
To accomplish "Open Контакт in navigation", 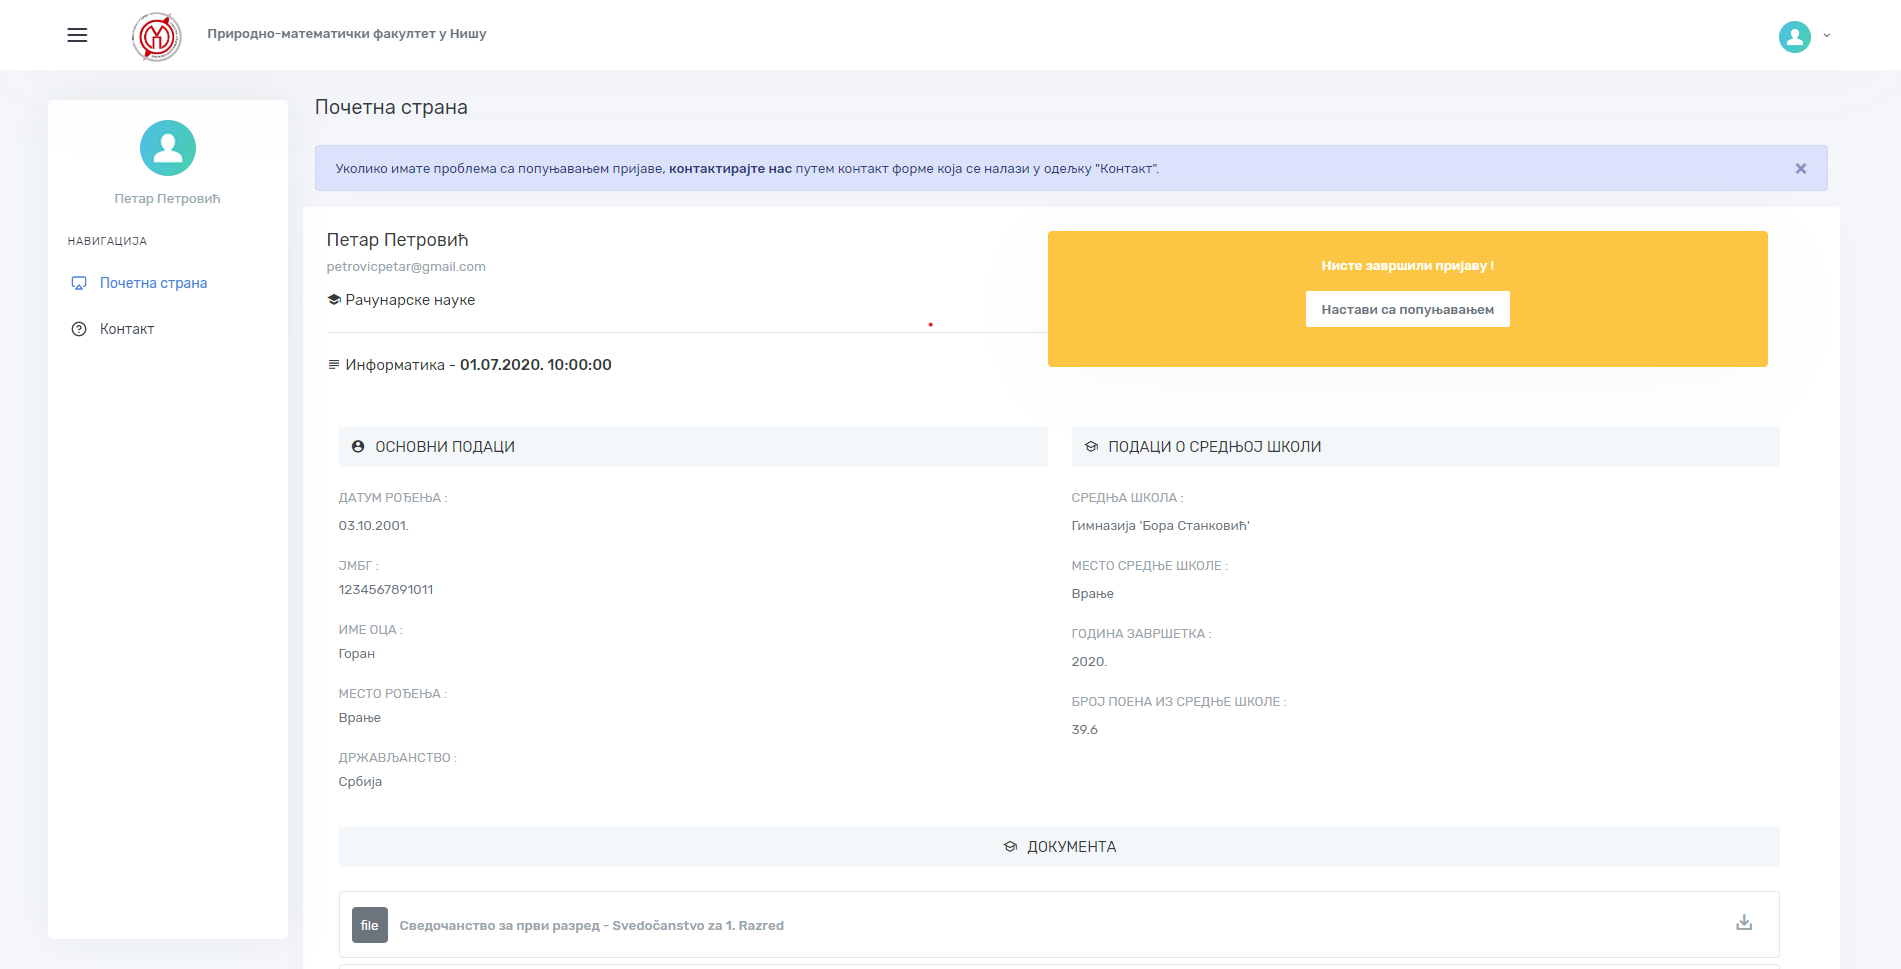I will pos(127,329).
